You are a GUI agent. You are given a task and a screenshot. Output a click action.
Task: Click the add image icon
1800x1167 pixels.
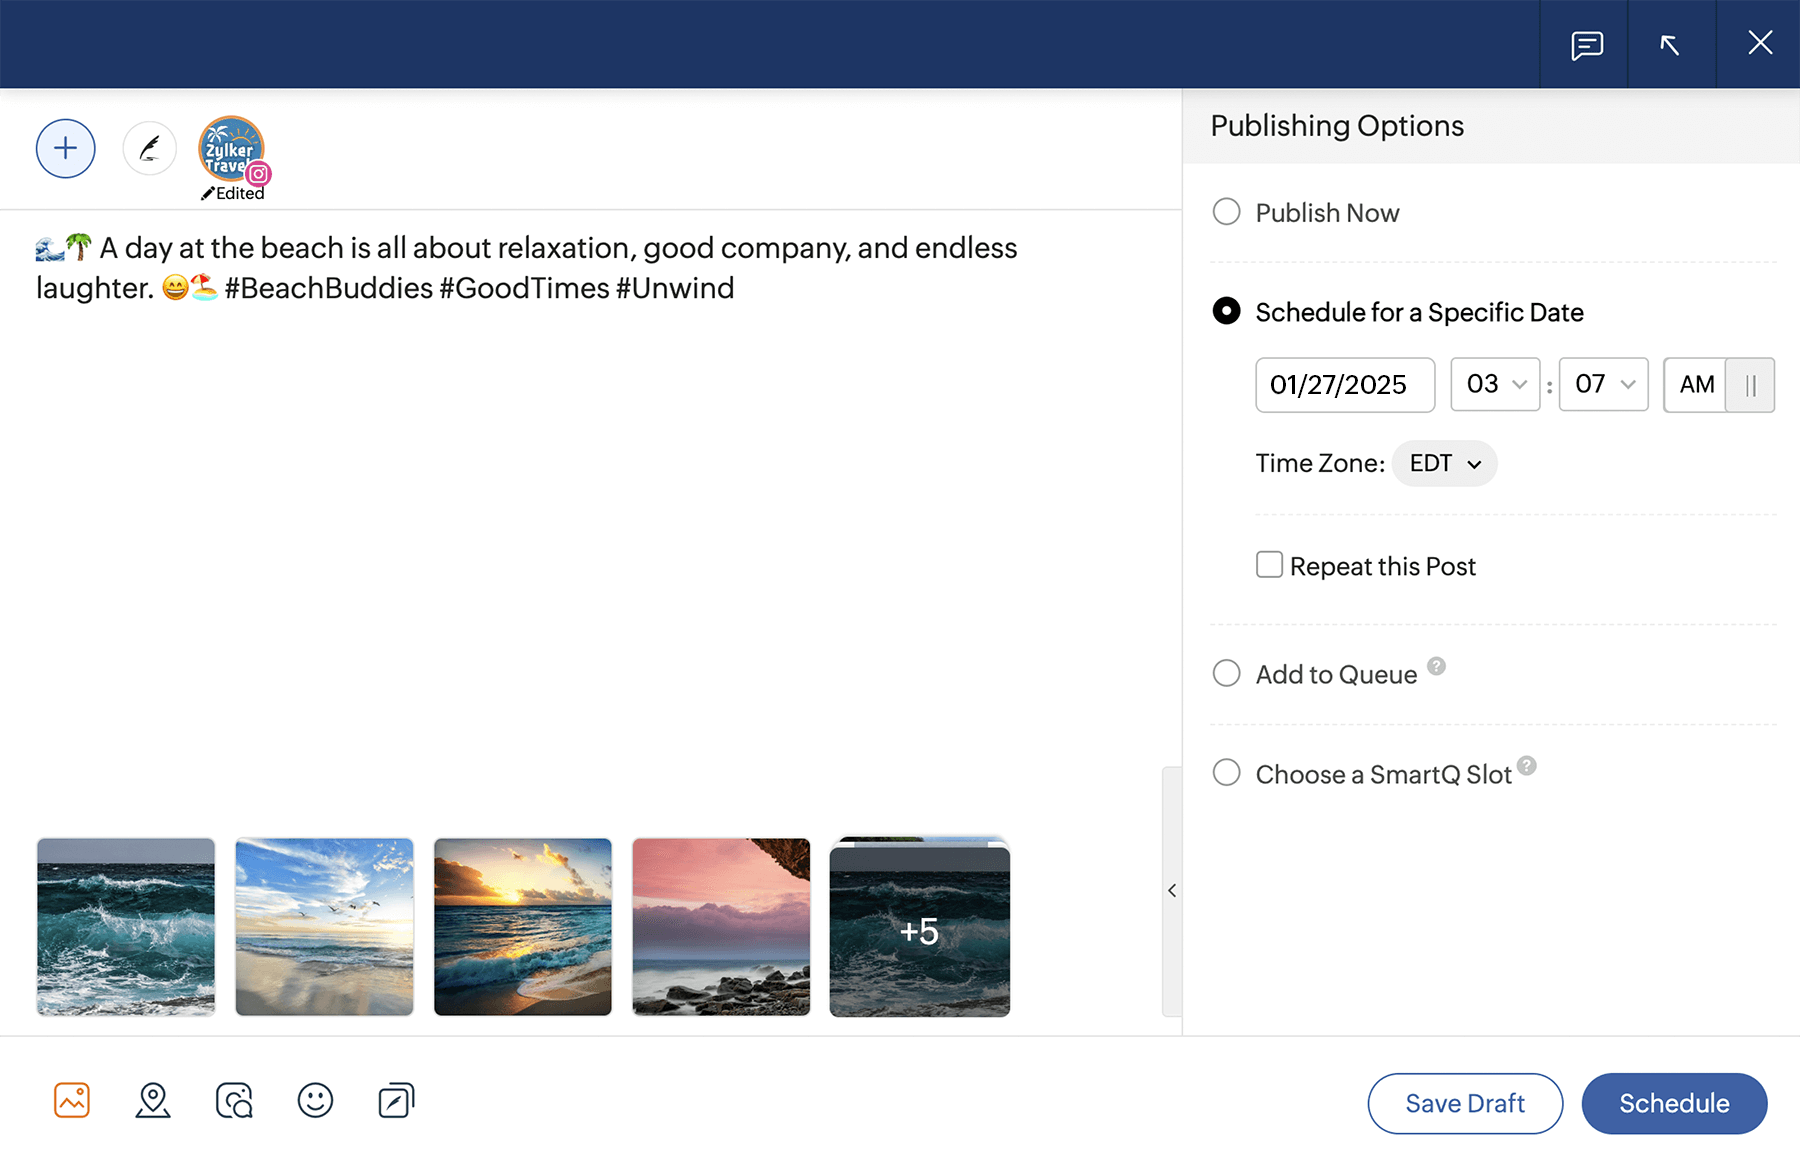(72, 1100)
